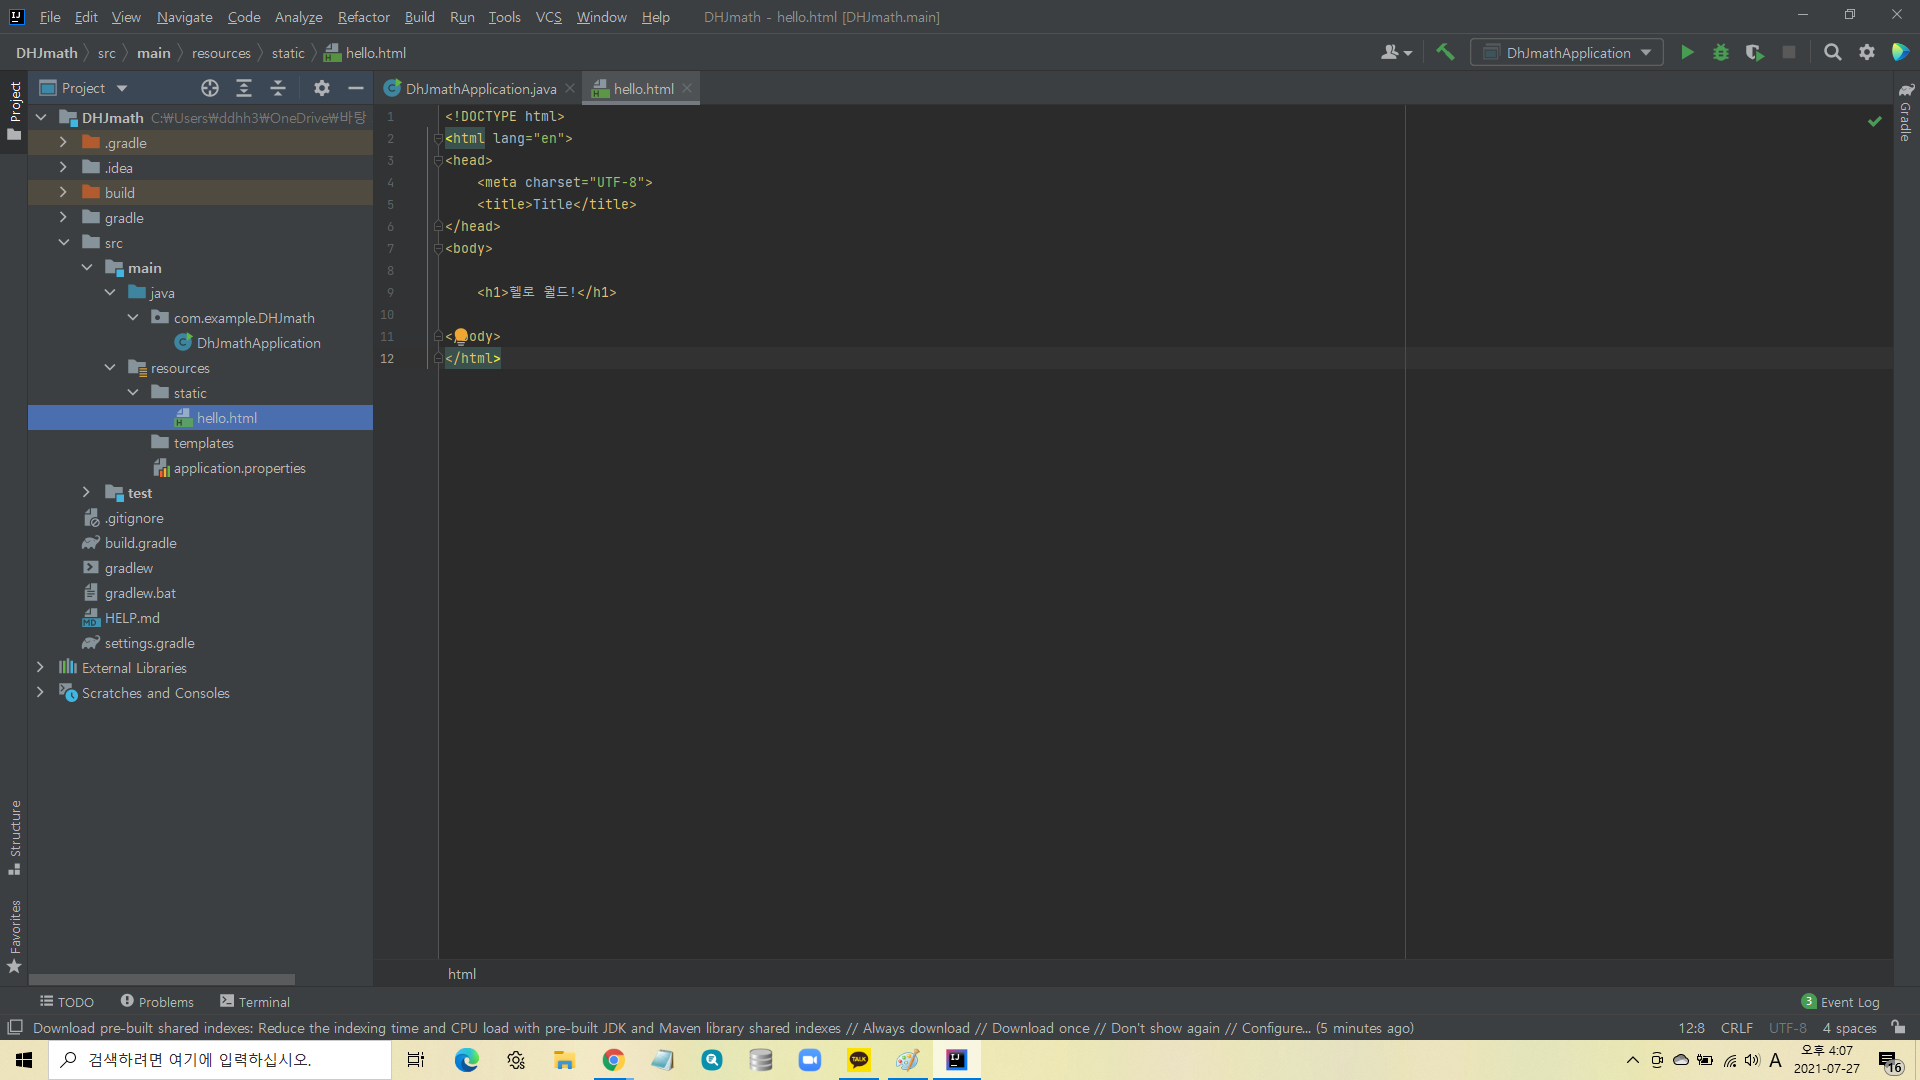Toggle the Gradle tool window on right edge

1906,113
